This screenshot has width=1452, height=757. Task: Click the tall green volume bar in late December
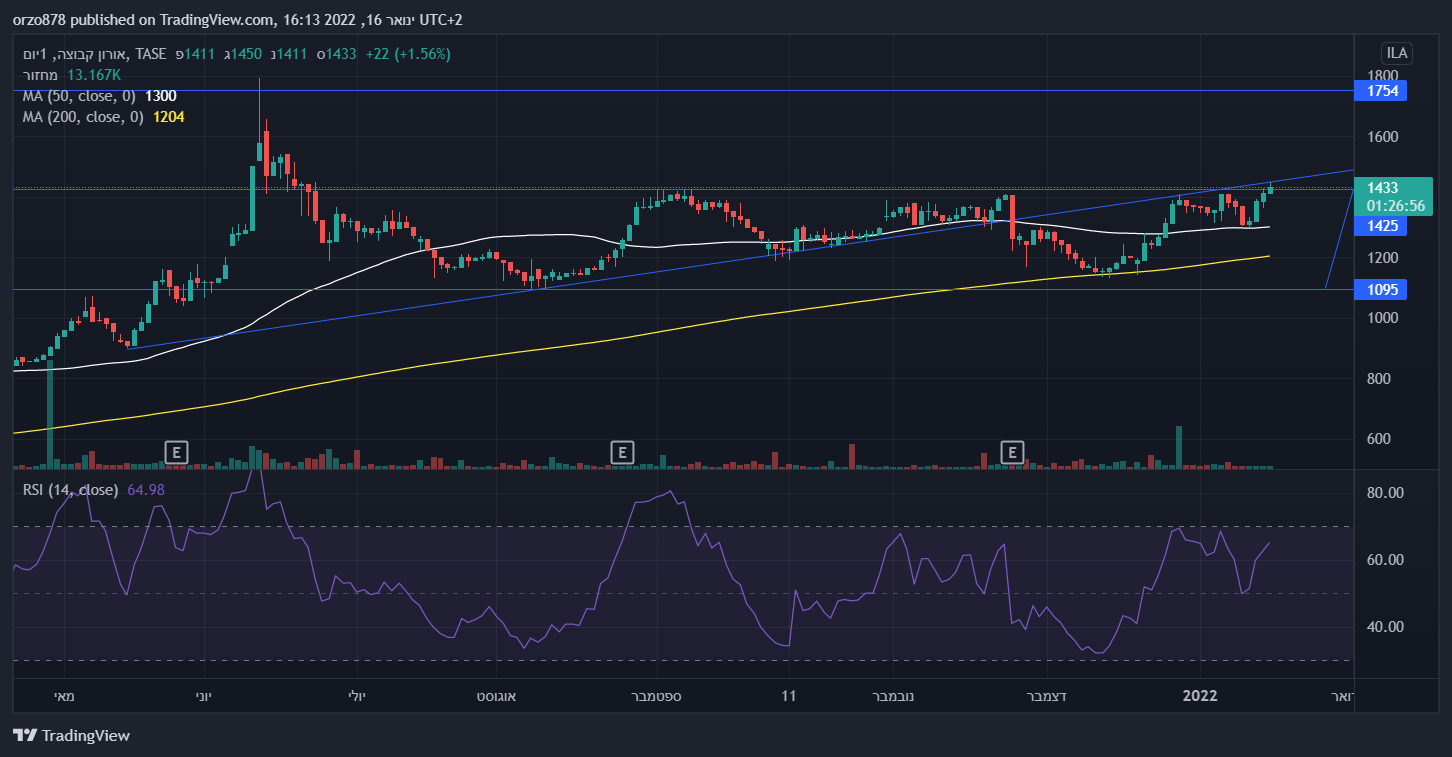[x=1179, y=447]
